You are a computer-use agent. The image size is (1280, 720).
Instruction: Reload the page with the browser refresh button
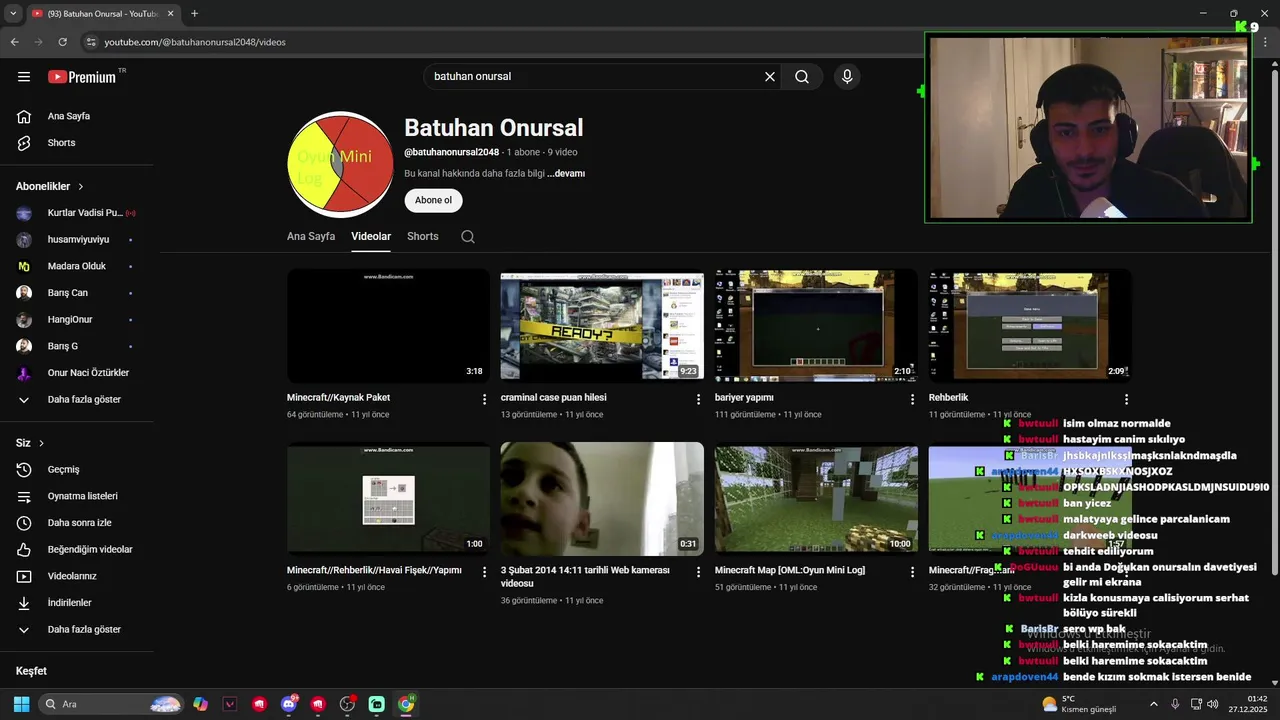[62, 42]
